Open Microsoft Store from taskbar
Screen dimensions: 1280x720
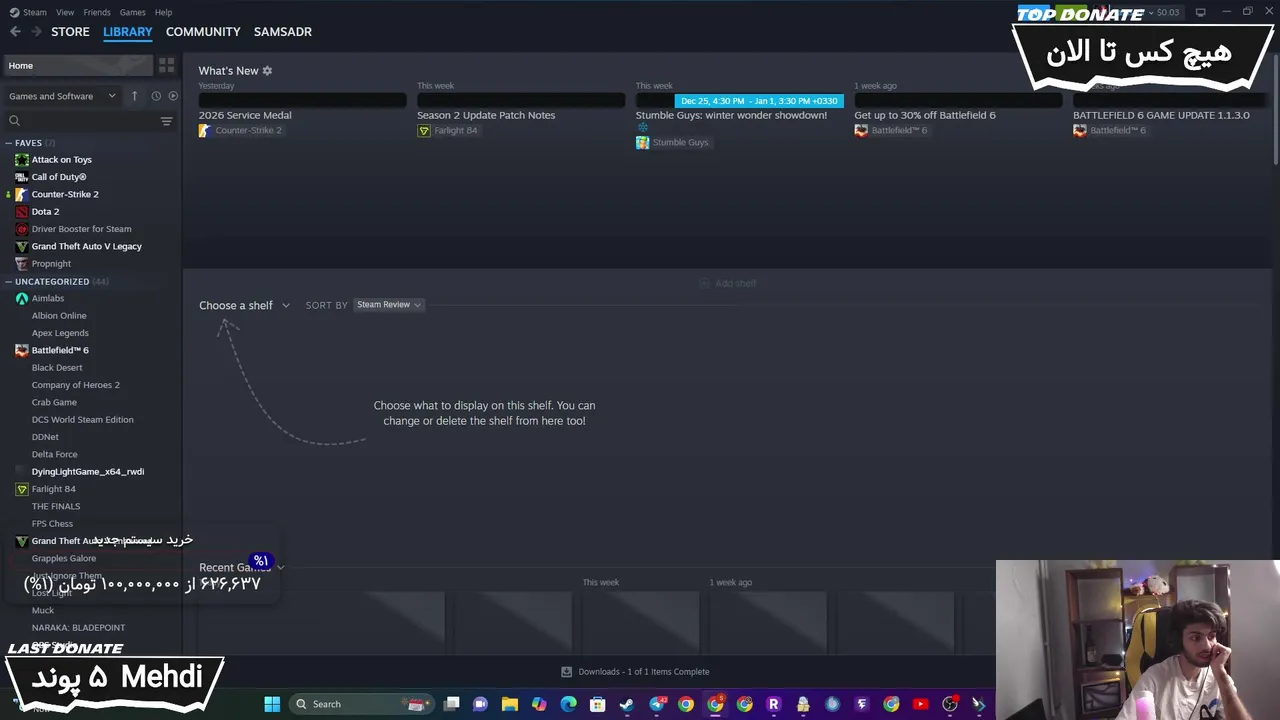tap(598, 704)
